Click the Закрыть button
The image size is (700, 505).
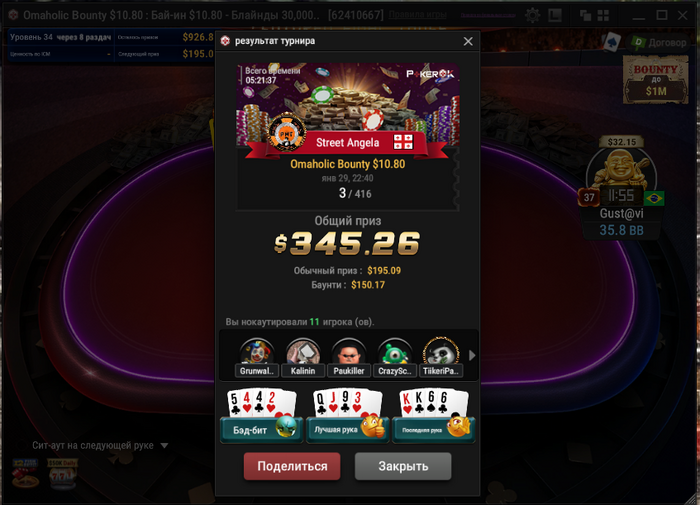[x=403, y=466]
